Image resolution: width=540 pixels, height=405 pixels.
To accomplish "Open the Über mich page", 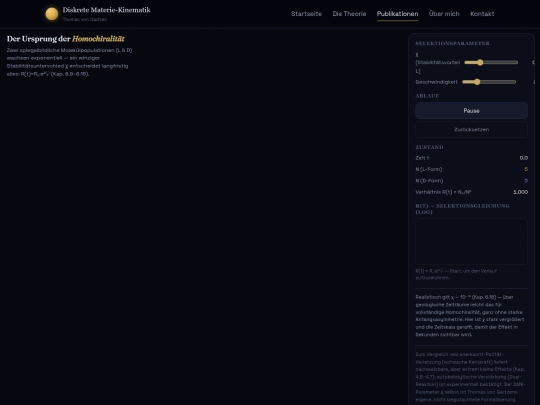I will click(x=444, y=14).
